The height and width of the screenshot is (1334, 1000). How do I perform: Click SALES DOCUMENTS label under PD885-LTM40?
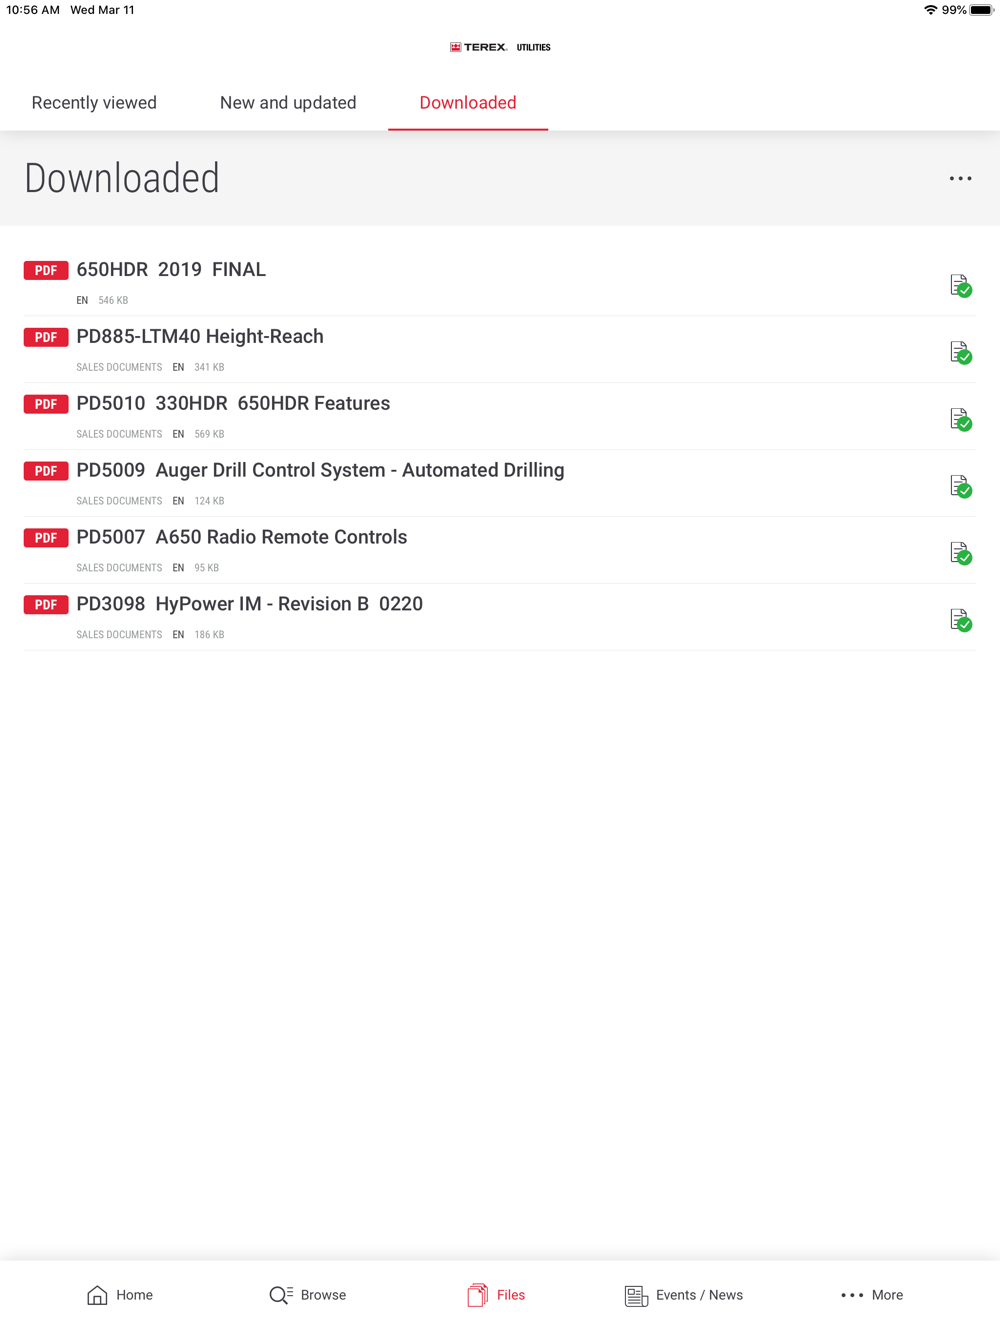click(119, 367)
